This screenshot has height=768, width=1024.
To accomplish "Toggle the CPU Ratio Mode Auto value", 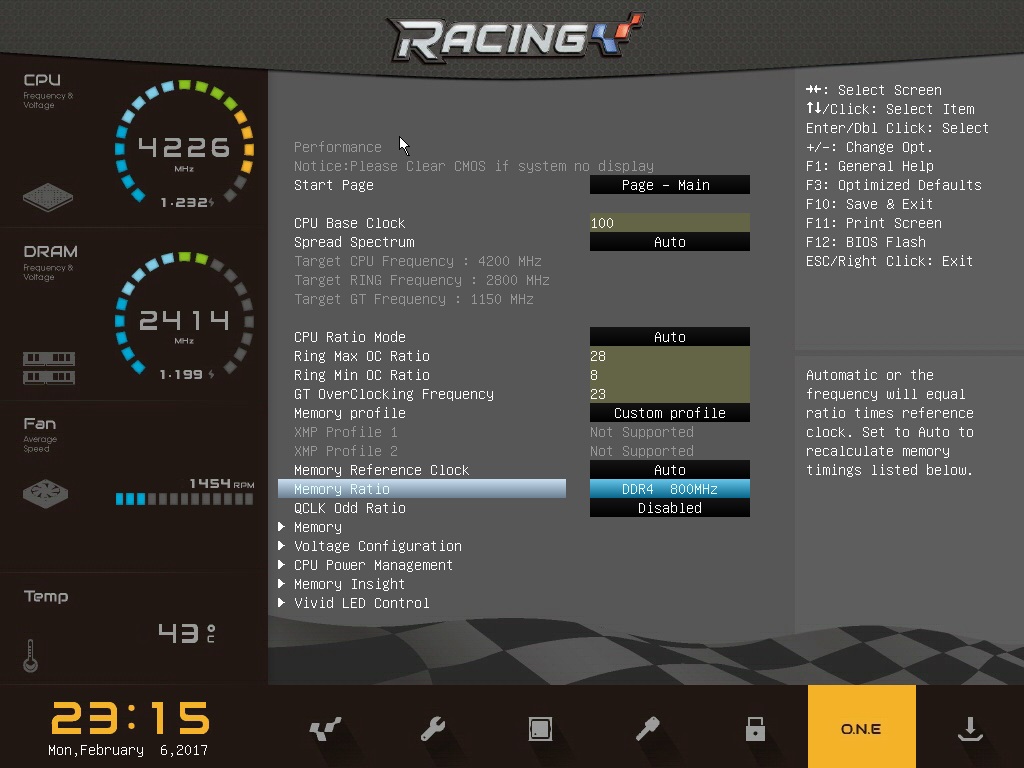I will [x=669, y=337].
